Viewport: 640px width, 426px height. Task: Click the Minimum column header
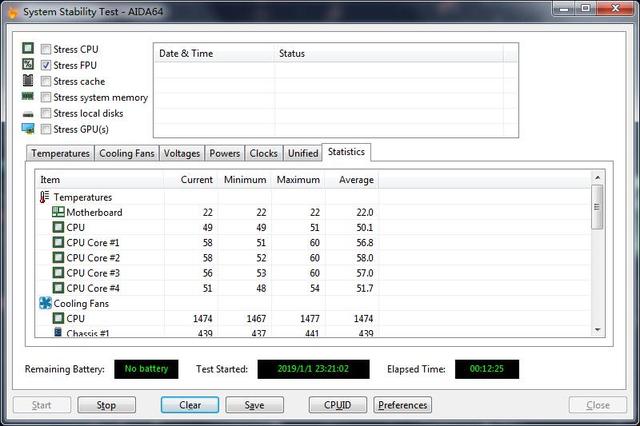click(244, 180)
